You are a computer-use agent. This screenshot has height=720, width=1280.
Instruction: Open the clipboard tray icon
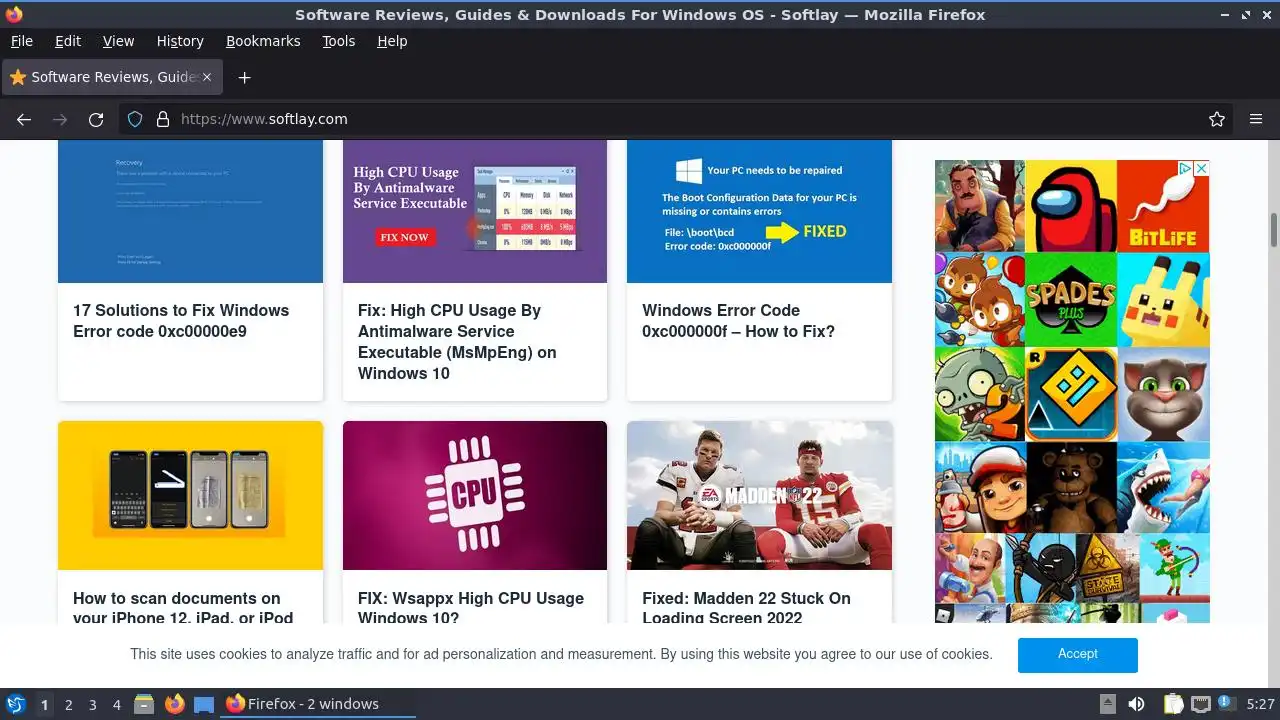[x=1173, y=704]
